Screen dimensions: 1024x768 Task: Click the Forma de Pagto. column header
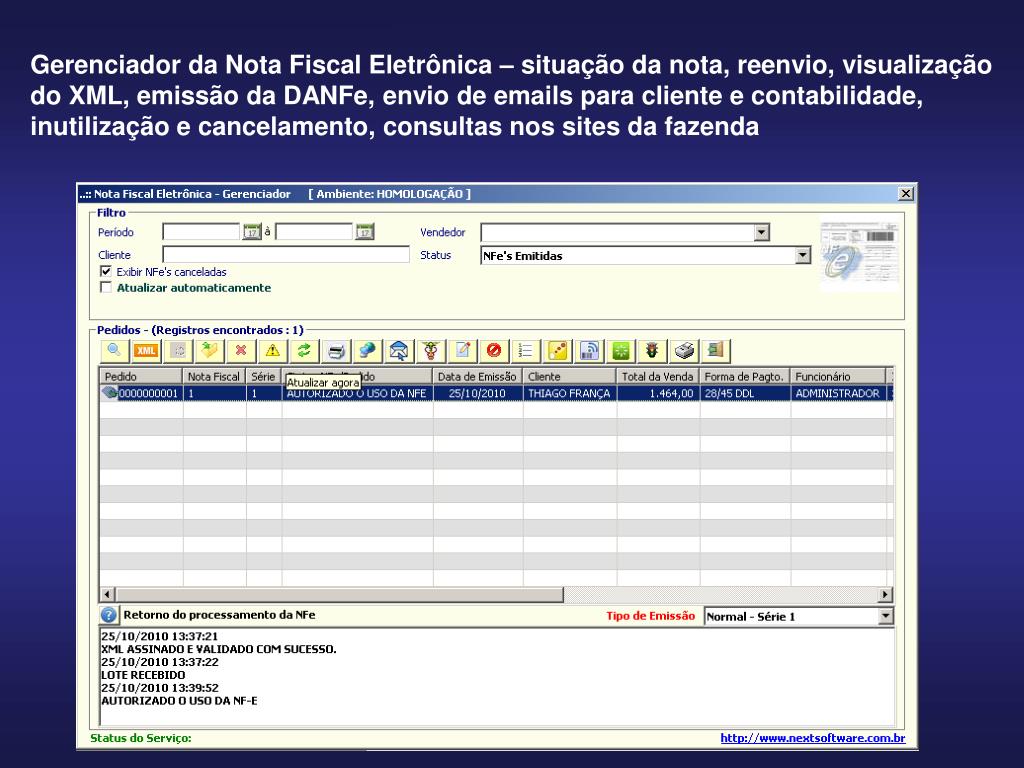(x=744, y=377)
